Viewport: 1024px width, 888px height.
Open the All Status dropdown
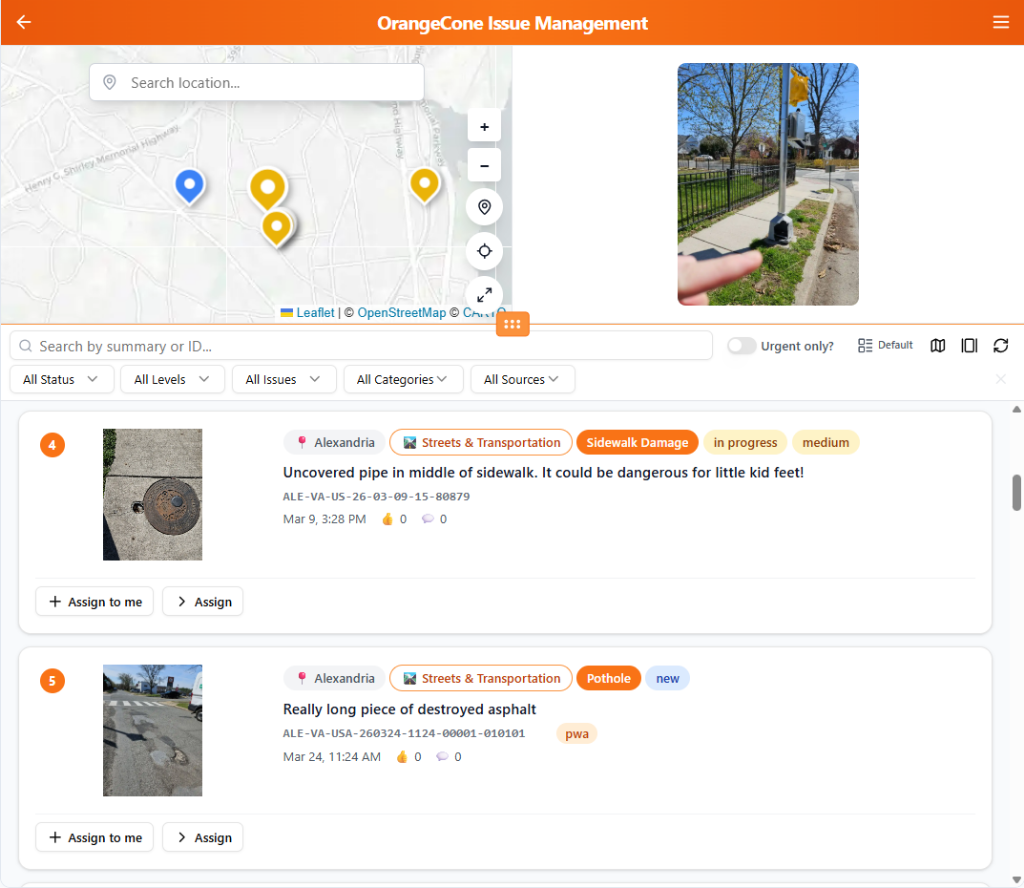tap(62, 379)
